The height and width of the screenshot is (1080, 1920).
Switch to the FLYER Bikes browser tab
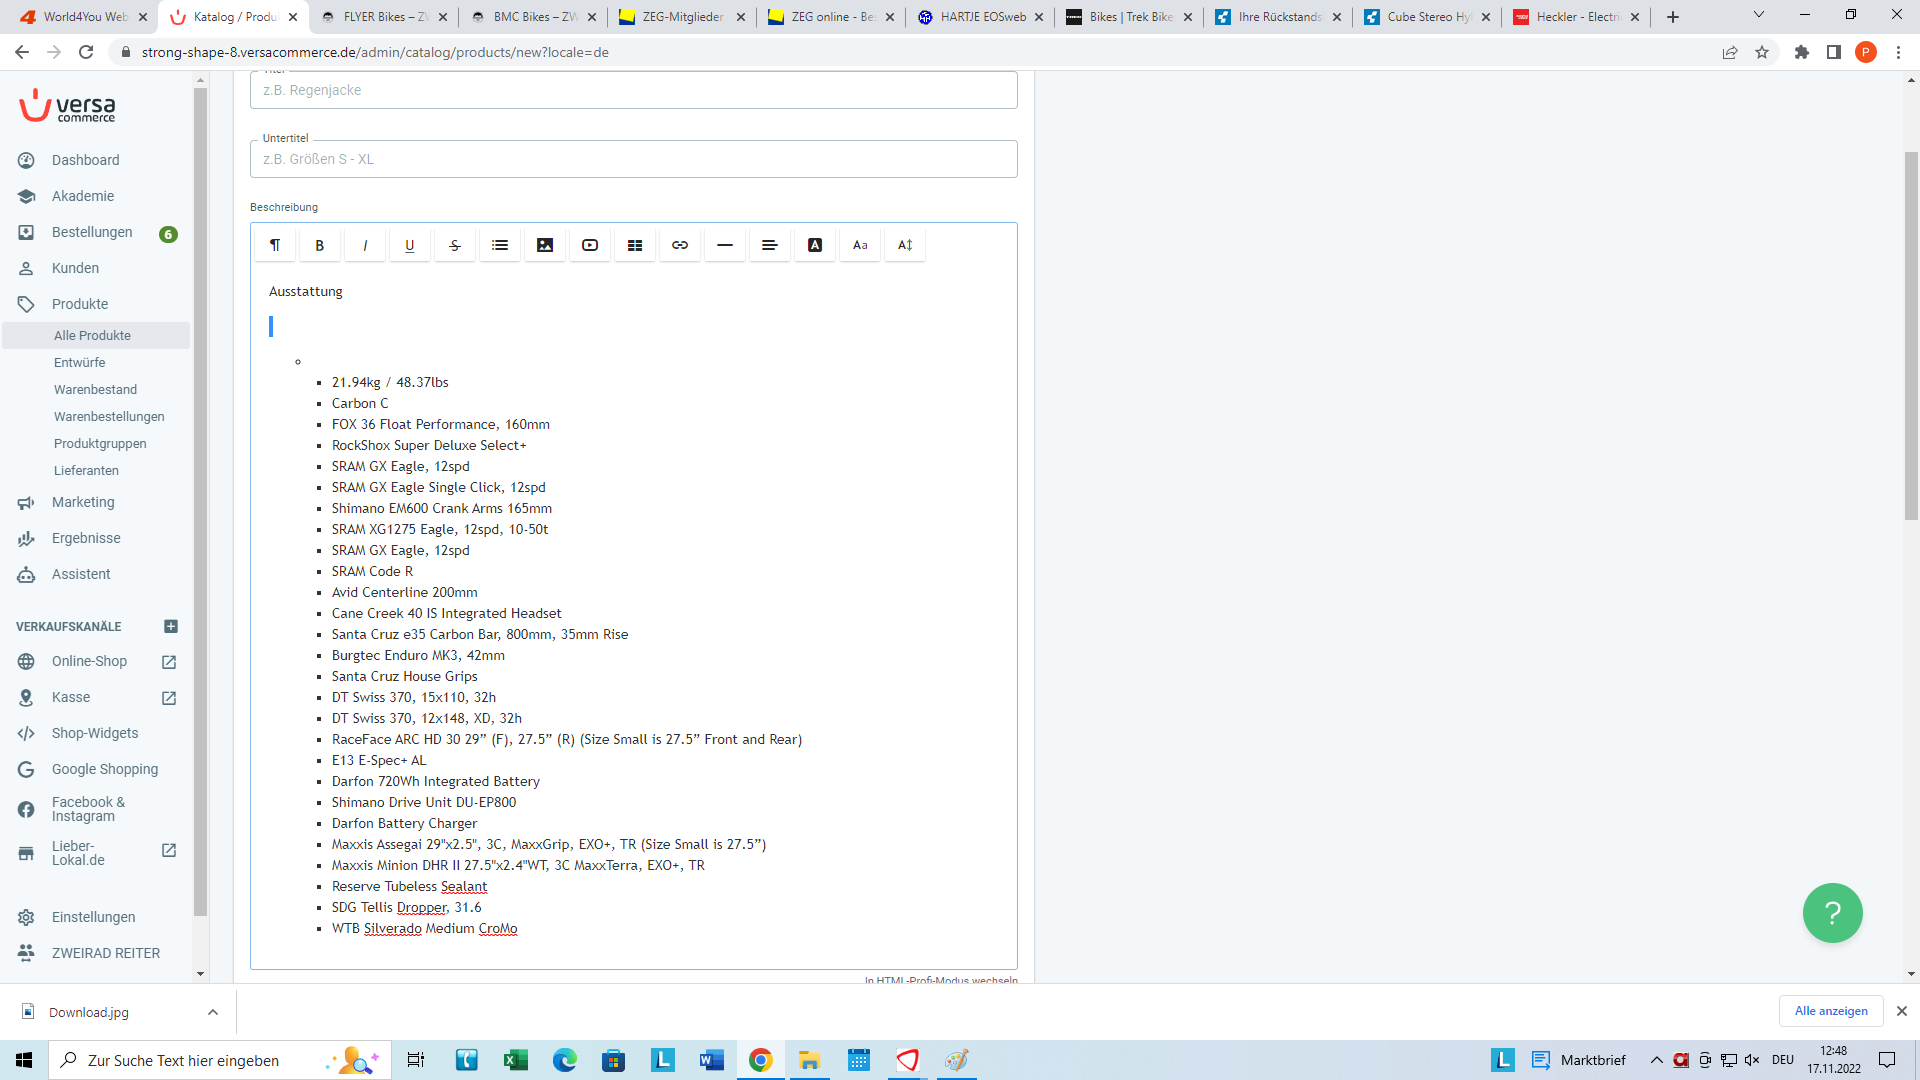384,17
